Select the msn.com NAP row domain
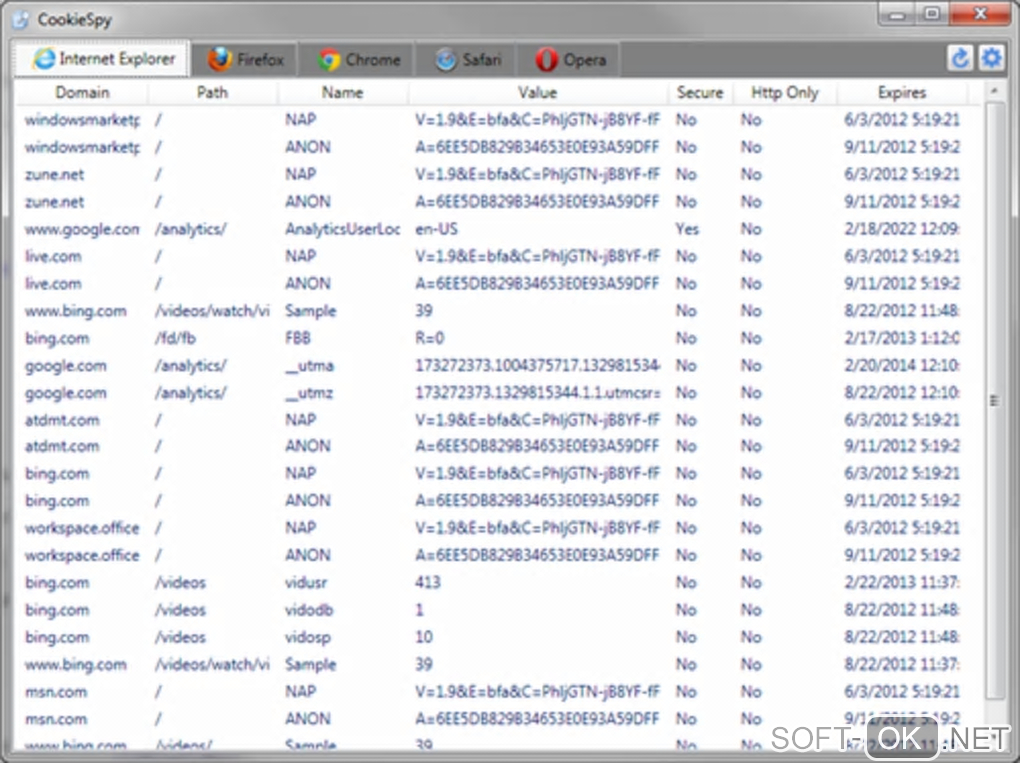This screenshot has height=763, width=1020. (56, 691)
